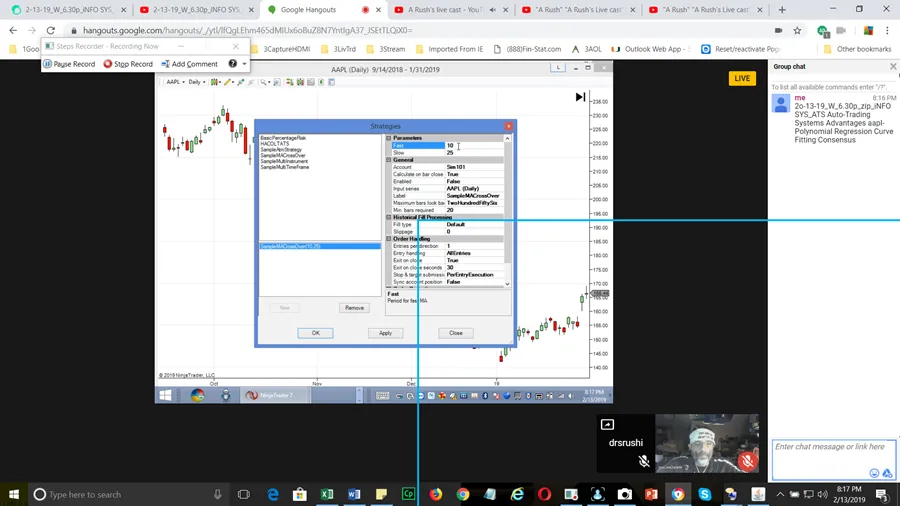The width and height of the screenshot is (900, 506).
Task: Click Apply in Strategies dialog
Action: 385,333
